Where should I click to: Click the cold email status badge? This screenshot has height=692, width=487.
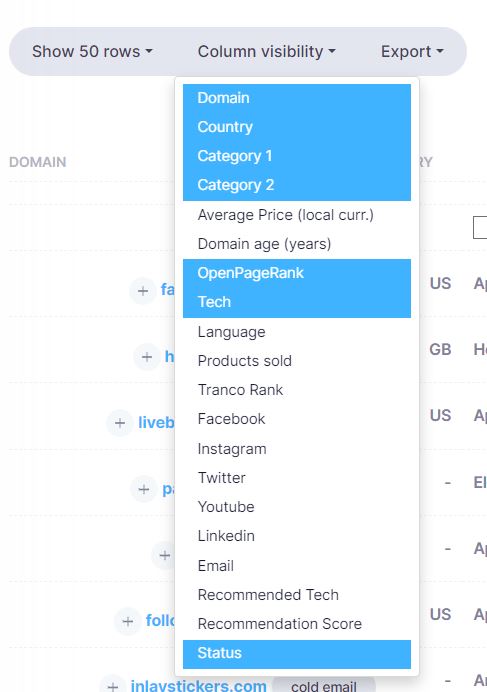point(324,686)
